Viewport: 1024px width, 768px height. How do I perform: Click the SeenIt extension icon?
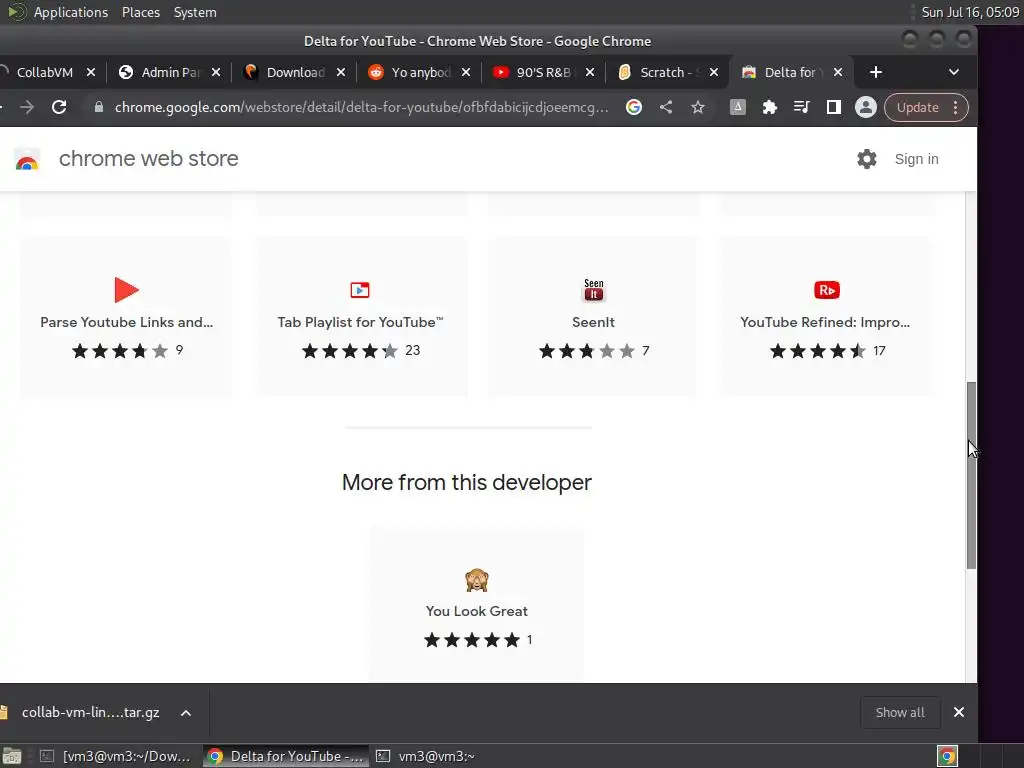coord(594,290)
